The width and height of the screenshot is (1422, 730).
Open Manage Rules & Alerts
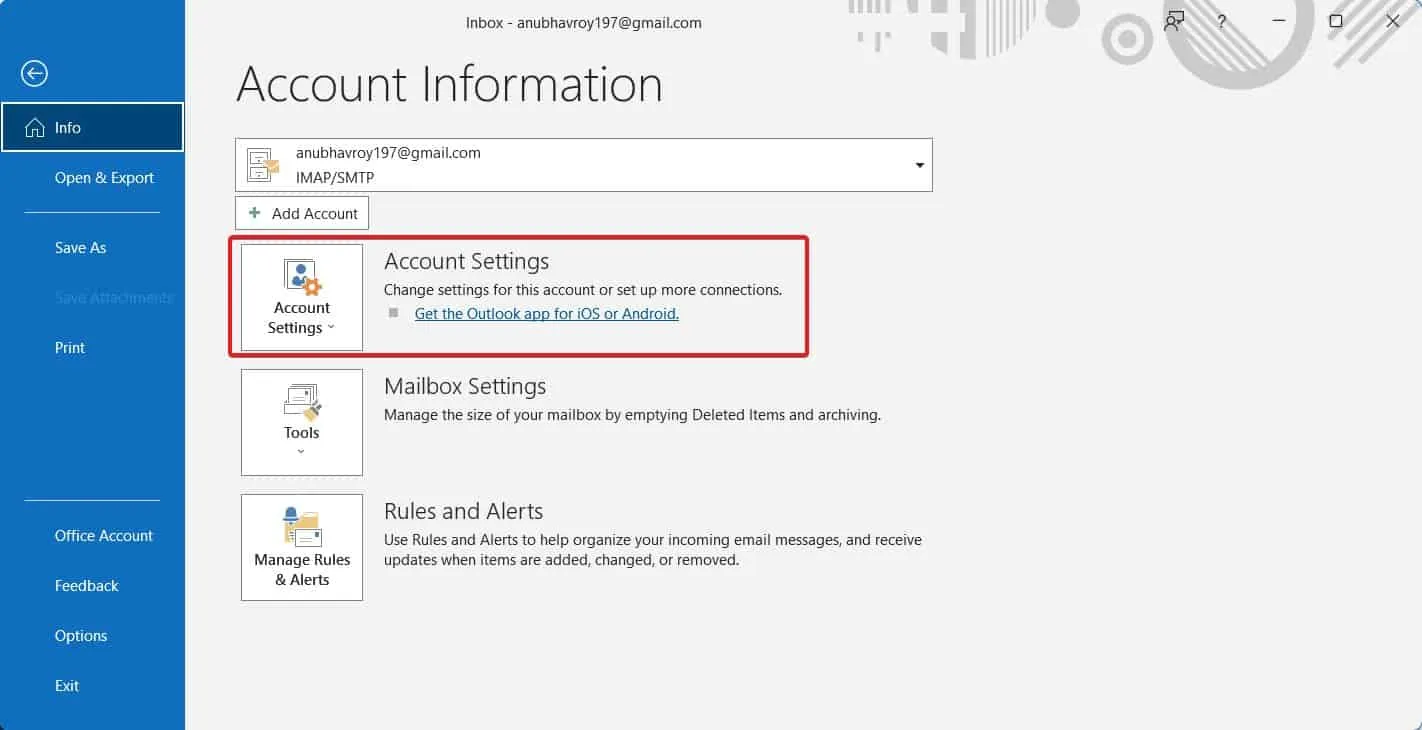(x=302, y=547)
